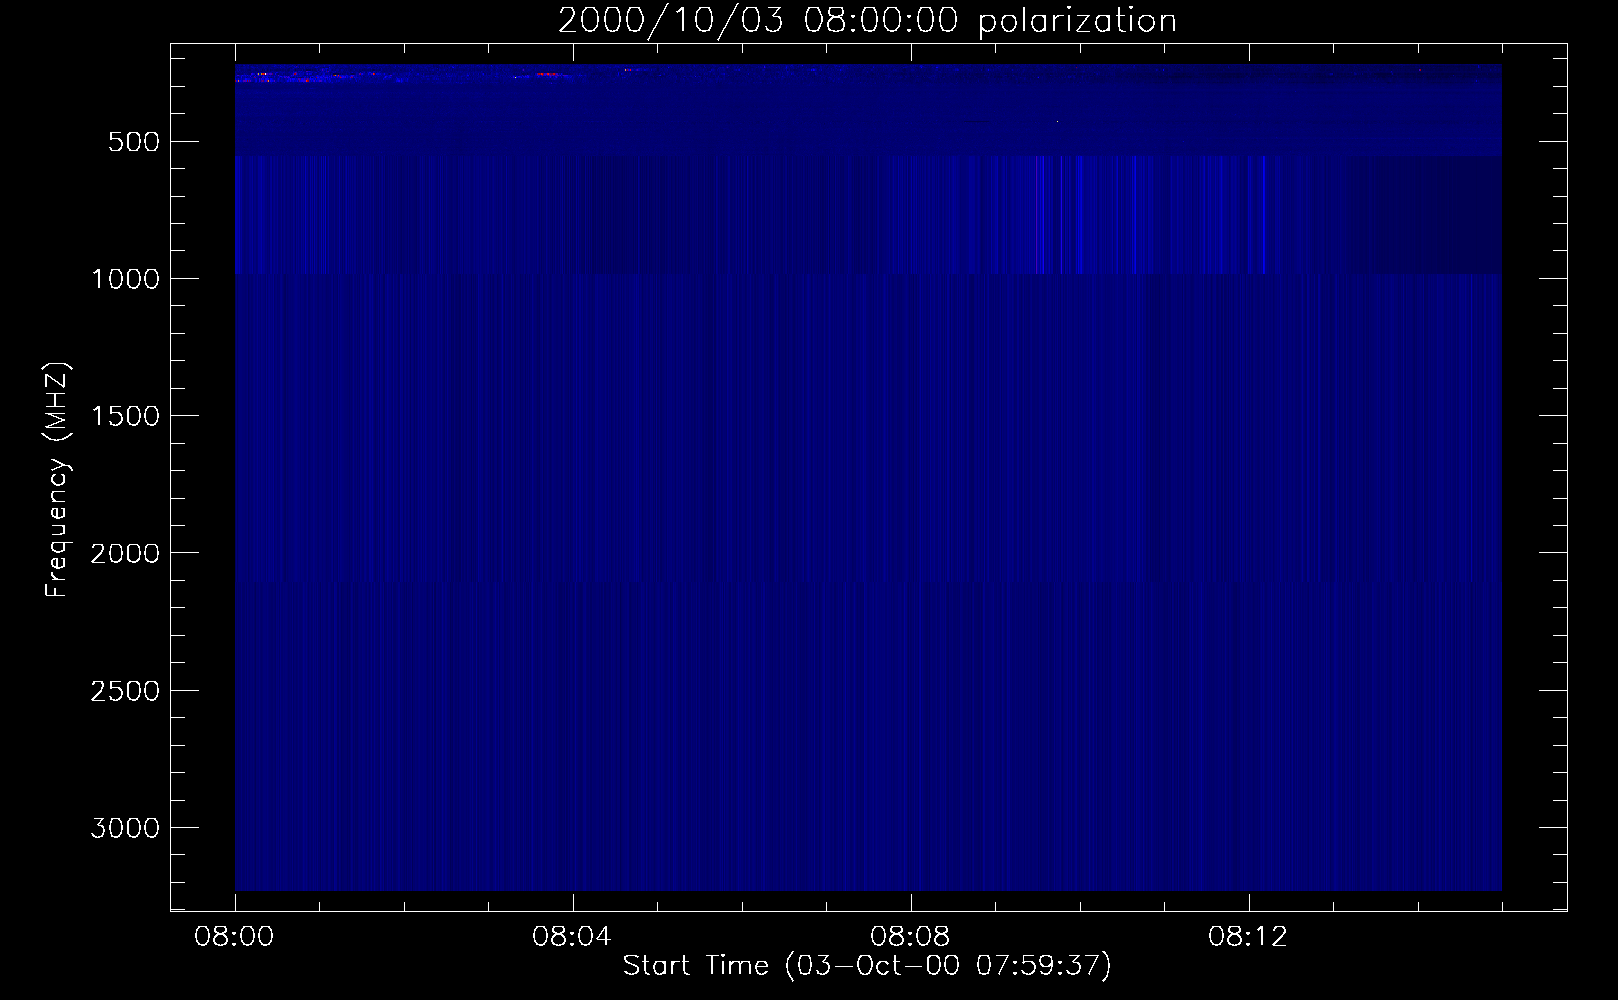Image resolution: width=1618 pixels, height=1000 pixels.
Task: Click the 1500 frequency tick label
Action: pyautogui.click(x=125, y=416)
